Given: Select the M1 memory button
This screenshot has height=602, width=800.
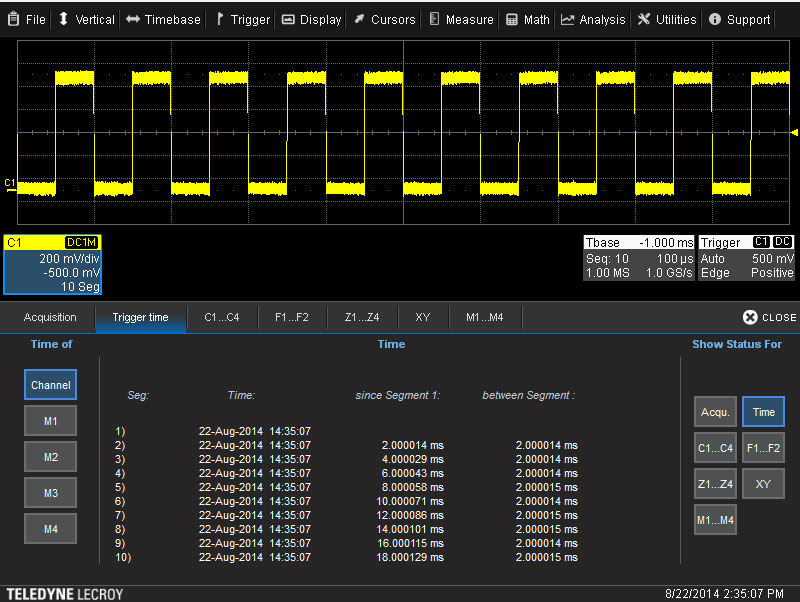Looking at the screenshot, I should [x=50, y=421].
